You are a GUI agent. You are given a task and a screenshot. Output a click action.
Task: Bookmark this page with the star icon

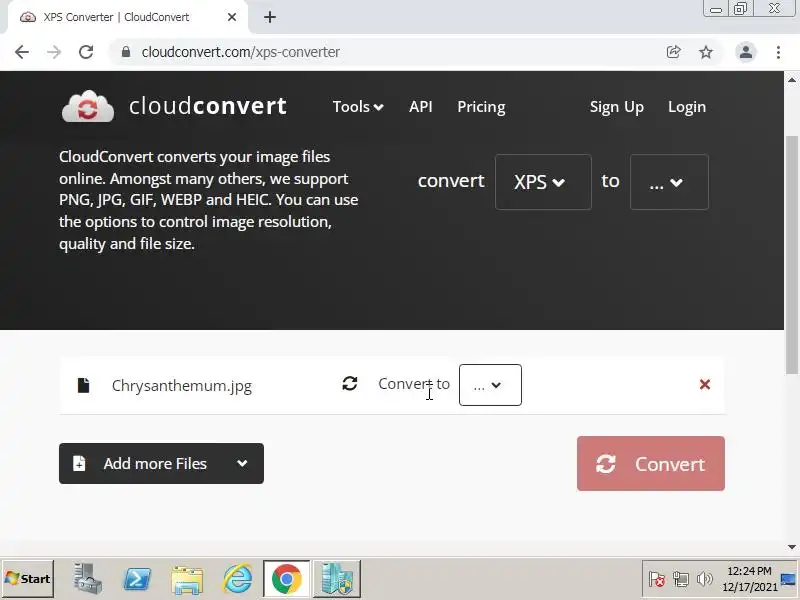pos(706,52)
